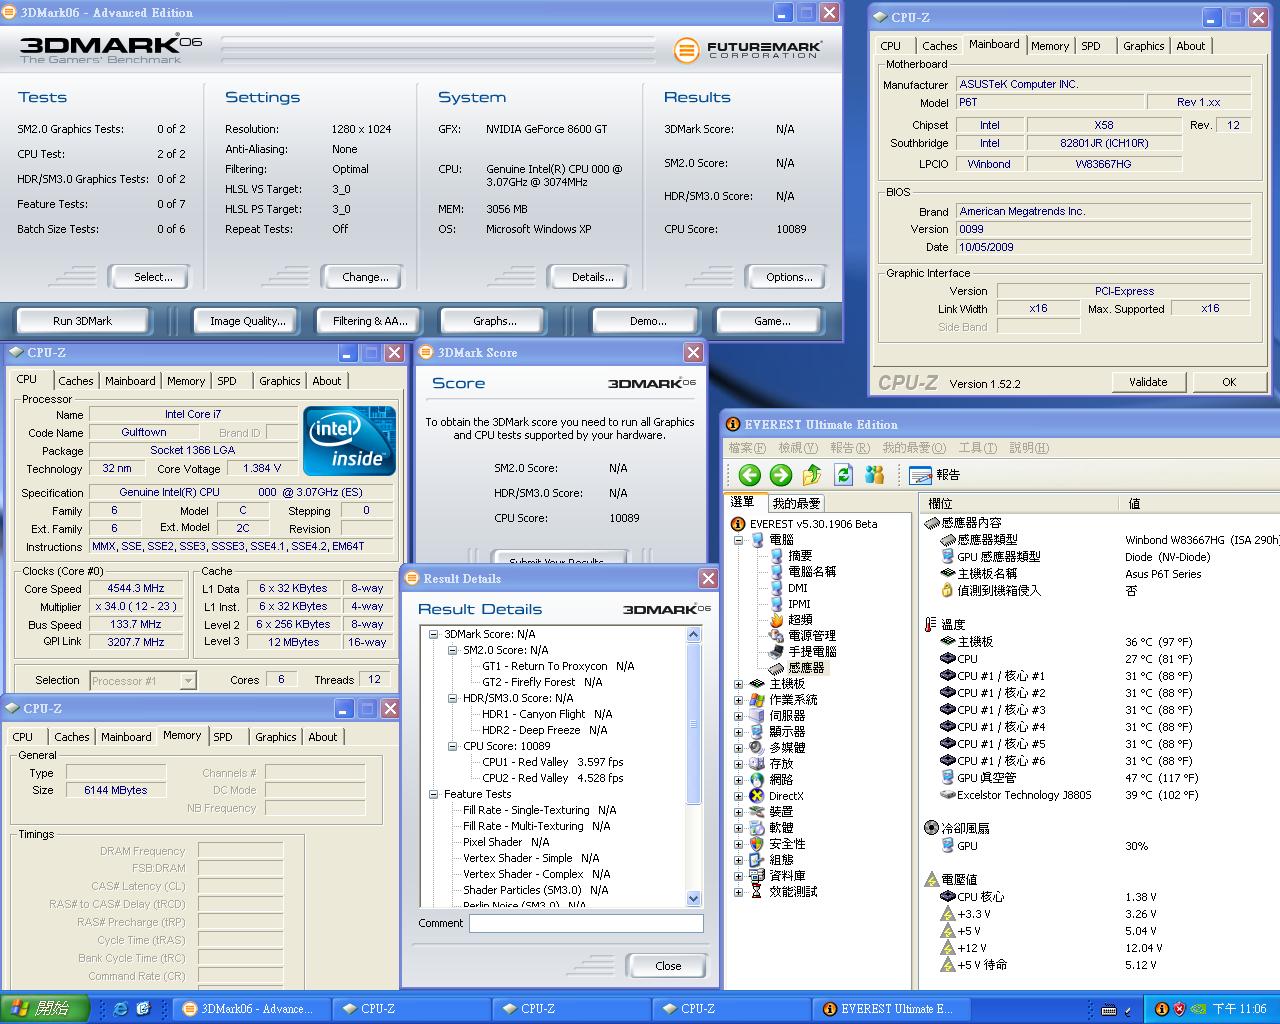
Task: Click the Intel inside logo in CPU-Z
Action: [350, 441]
